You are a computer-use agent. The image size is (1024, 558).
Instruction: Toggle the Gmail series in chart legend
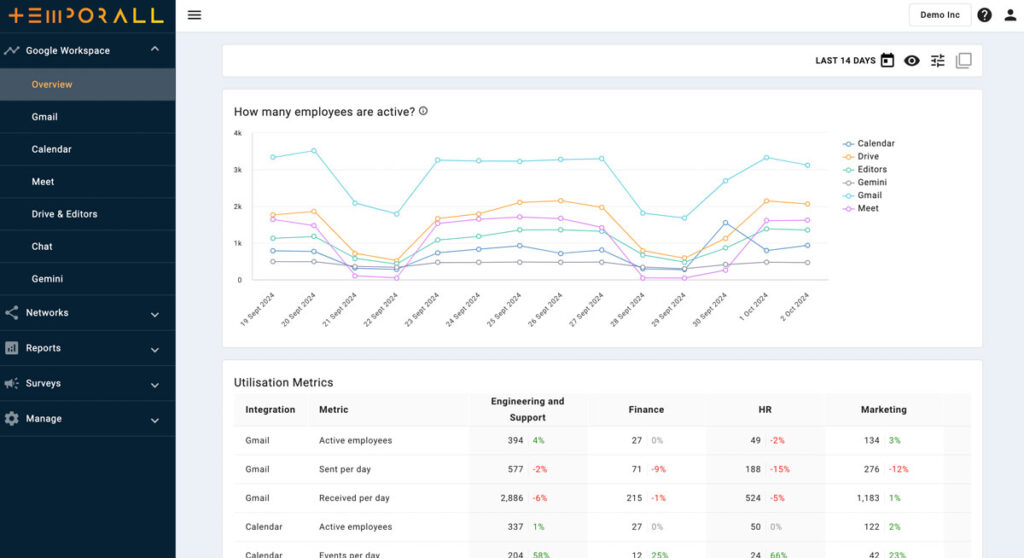pyautogui.click(x=862, y=195)
